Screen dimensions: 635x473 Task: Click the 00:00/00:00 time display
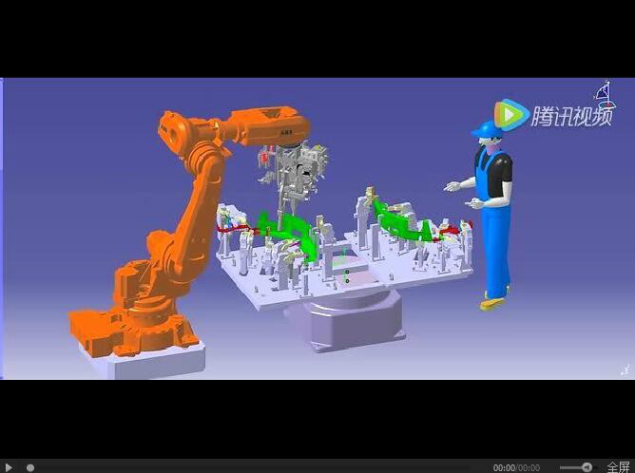[517, 467]
